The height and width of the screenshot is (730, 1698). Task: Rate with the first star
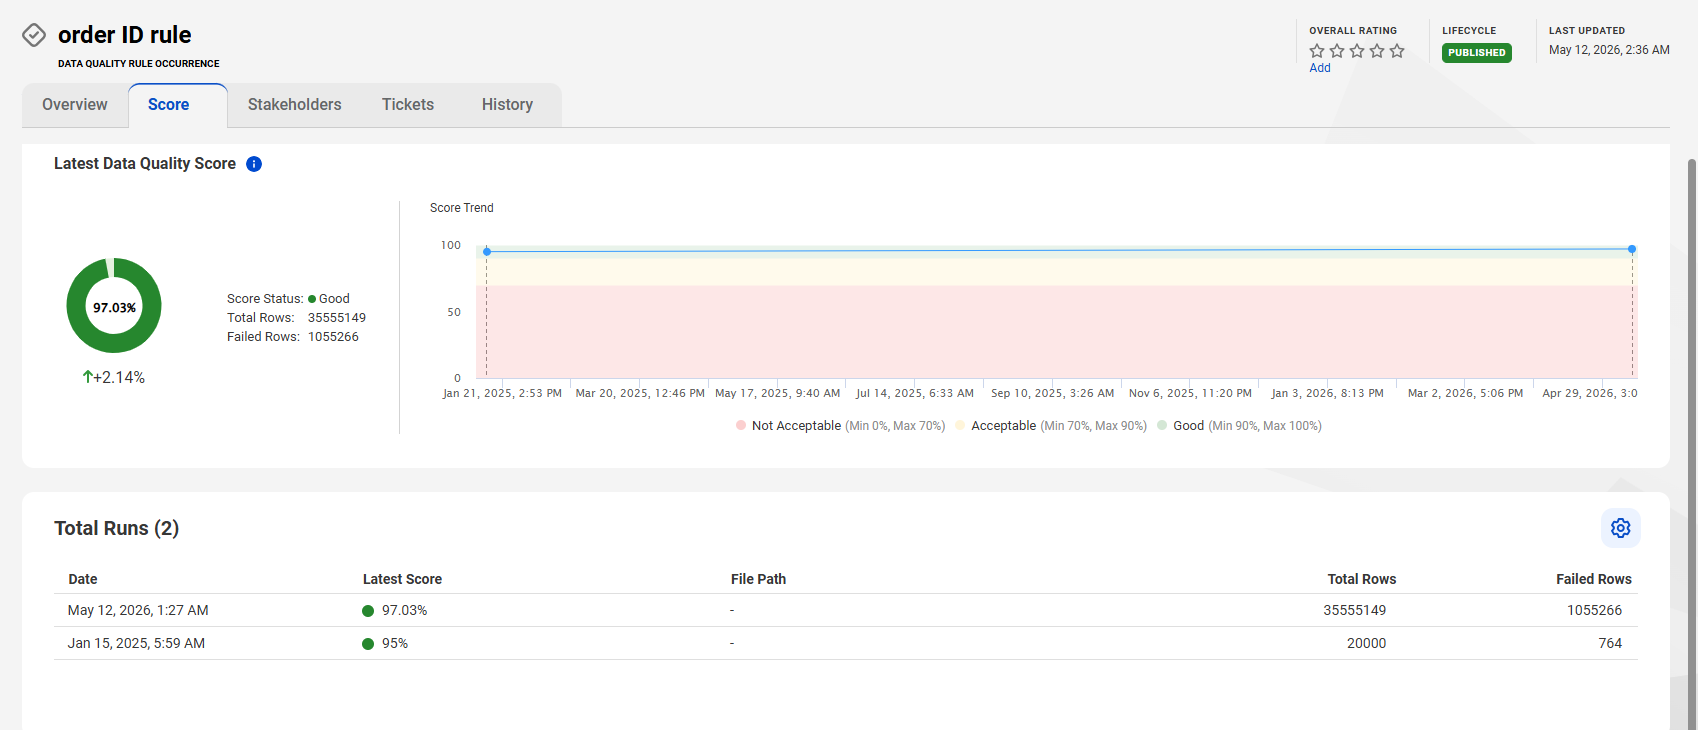coord(1317,51)
